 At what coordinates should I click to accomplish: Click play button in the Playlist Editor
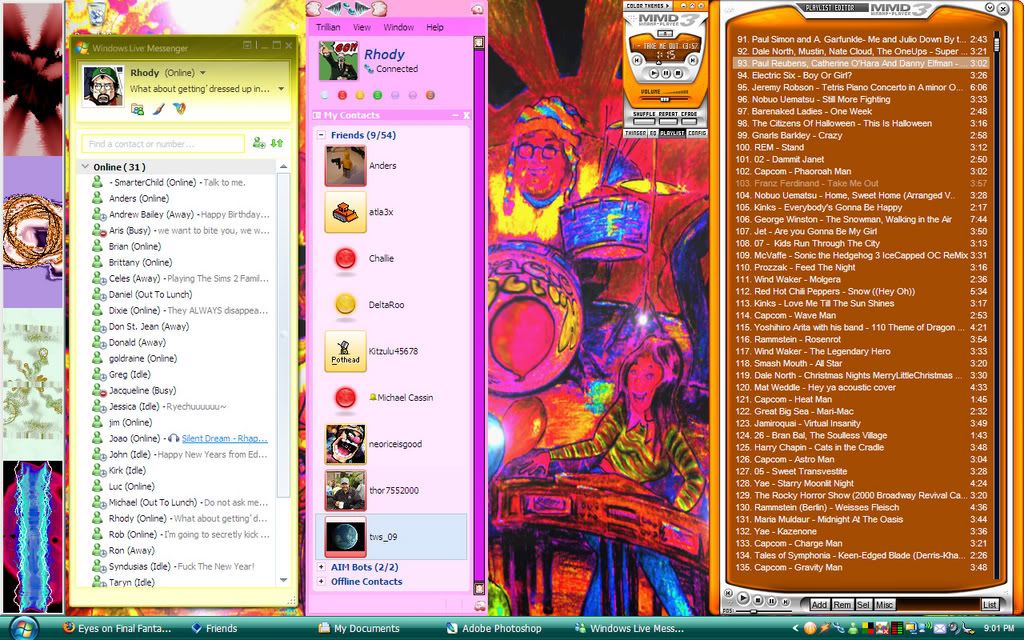743,598
